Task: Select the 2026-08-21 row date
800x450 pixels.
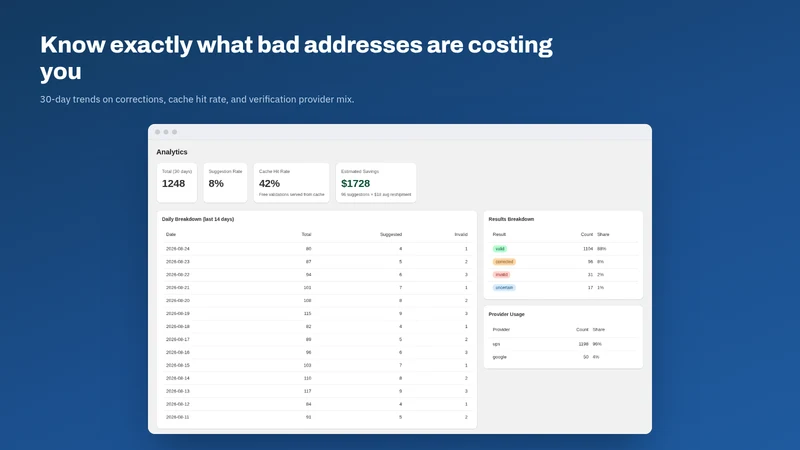Action: tap(178, 288)
